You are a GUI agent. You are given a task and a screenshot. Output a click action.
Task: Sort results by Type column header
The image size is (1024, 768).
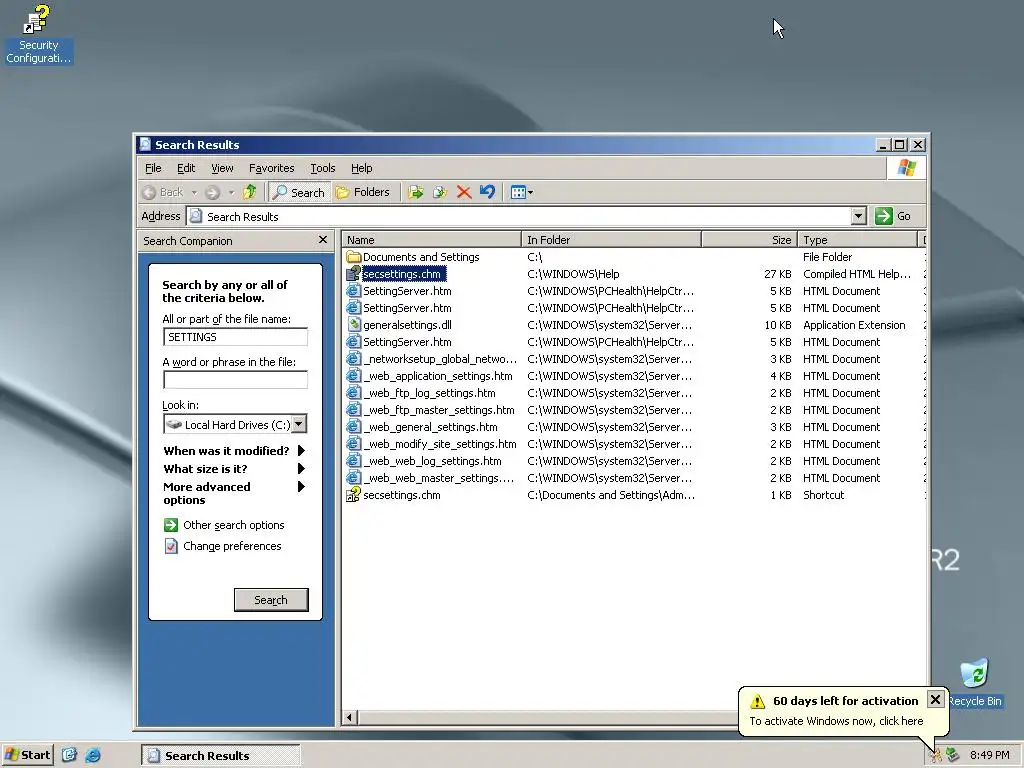coord(857,240)
